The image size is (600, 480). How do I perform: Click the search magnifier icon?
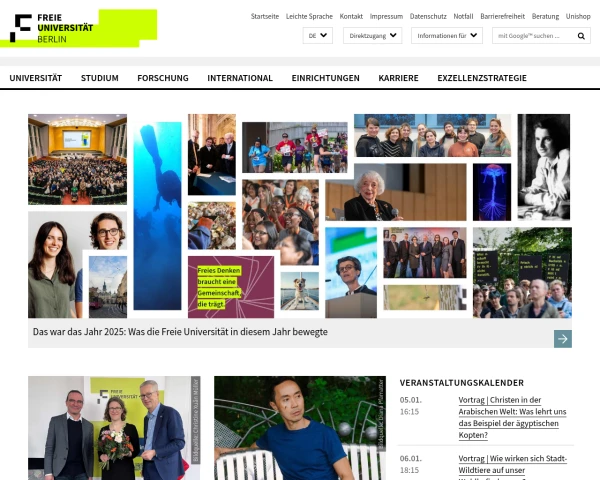(x=581, y=36)
